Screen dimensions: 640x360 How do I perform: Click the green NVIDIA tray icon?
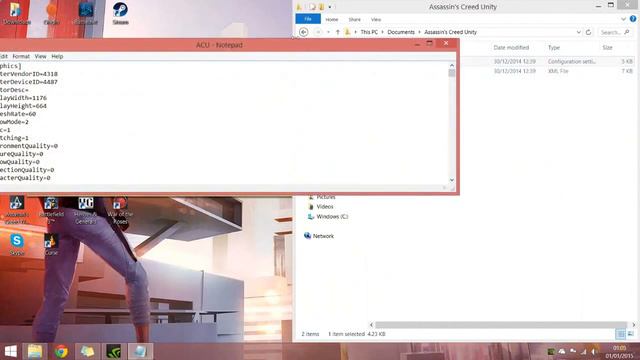pyautogui.click(x=551, y=351)
